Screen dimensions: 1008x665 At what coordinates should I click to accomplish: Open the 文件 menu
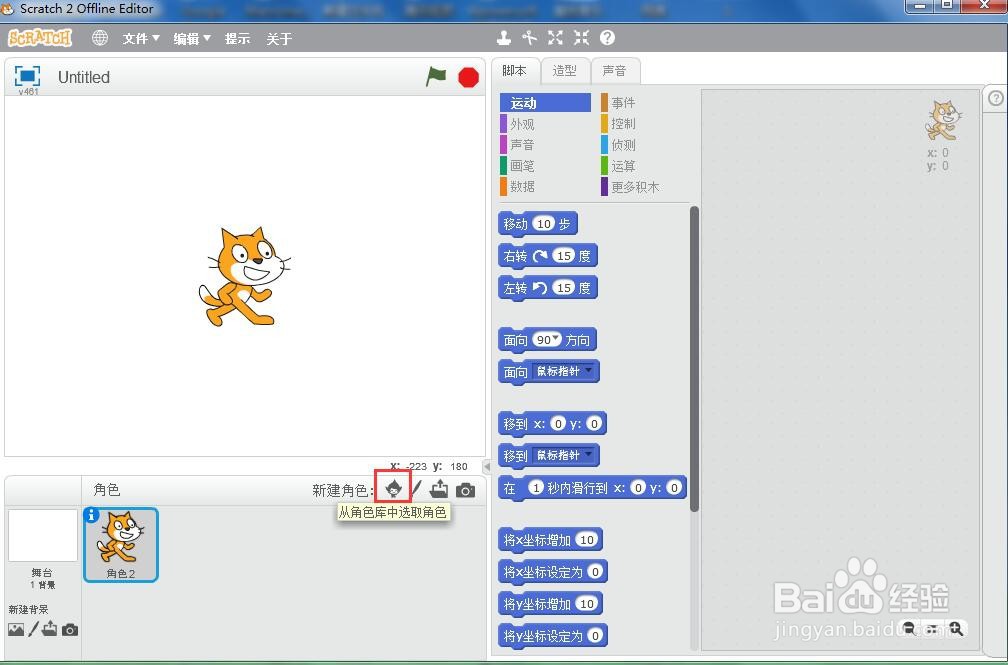tap(141, 39)
